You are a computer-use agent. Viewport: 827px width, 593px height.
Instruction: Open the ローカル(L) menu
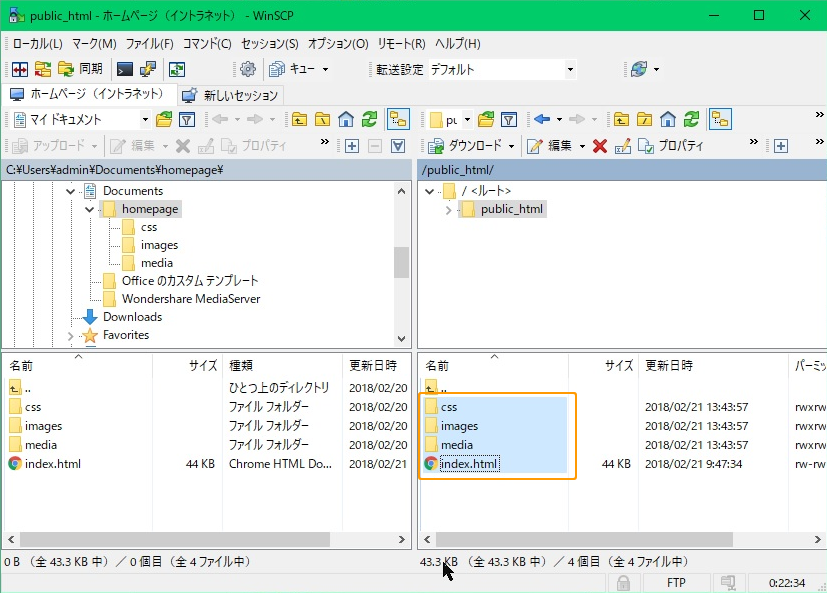(37, 44)
